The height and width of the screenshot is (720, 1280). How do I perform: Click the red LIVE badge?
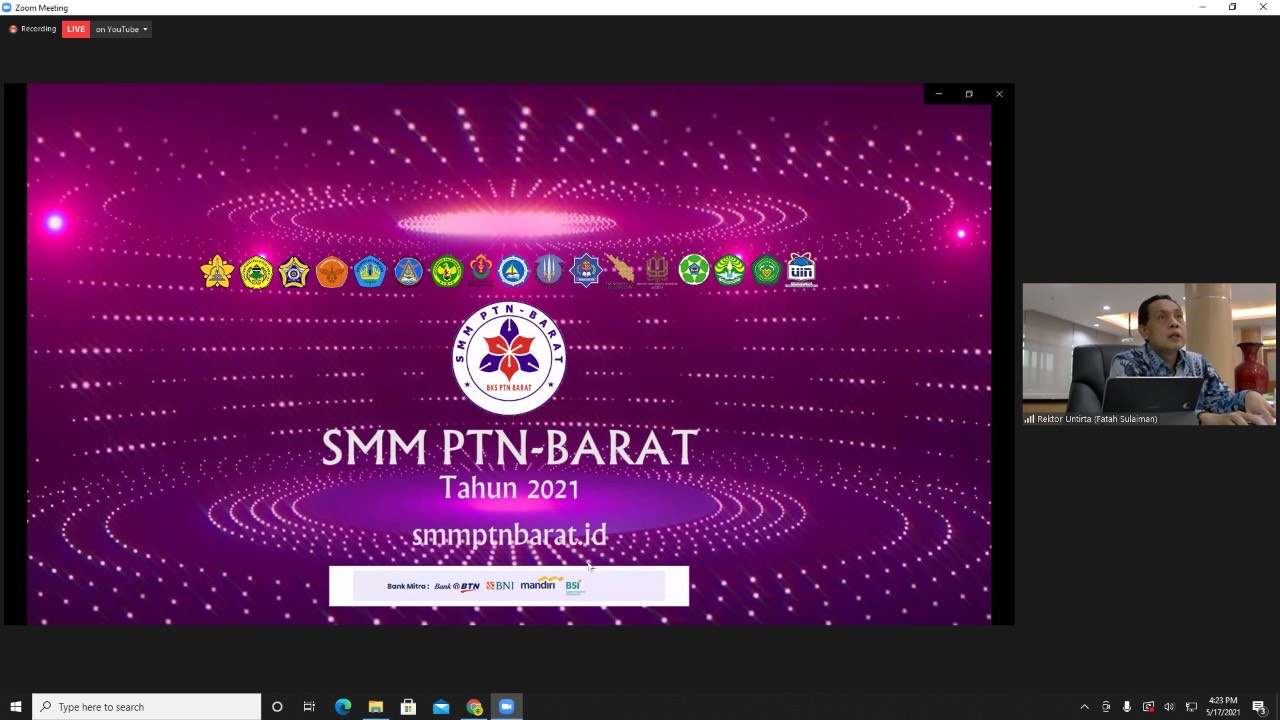click(76, 29)
